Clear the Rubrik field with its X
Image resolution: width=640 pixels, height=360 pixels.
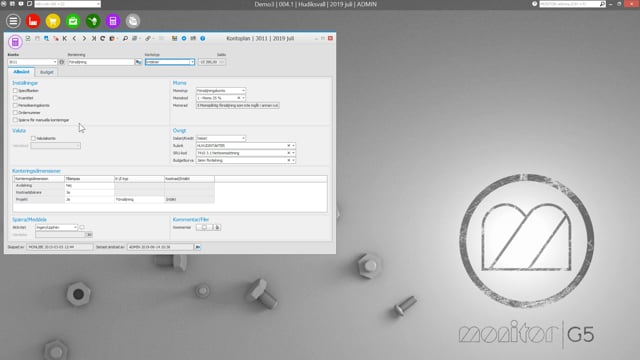pyautogui.click(x=289, y=146)
